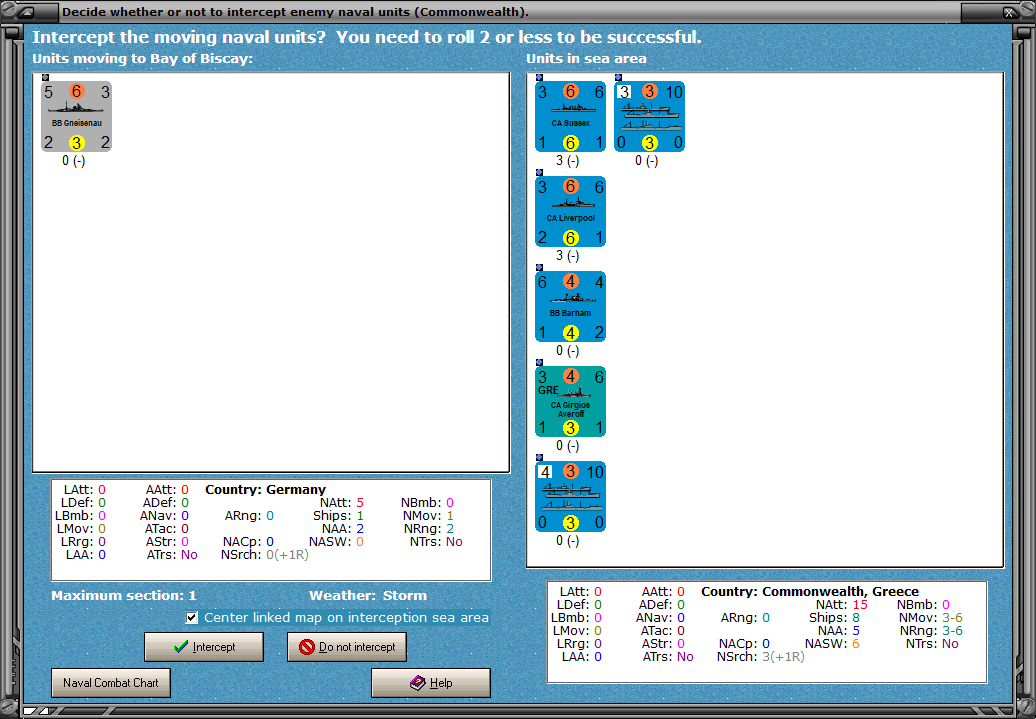Viewport: 1036px width, 719px height.
Task: Click the status marker above CA Sussex
Action: click(x=539, y=77)
